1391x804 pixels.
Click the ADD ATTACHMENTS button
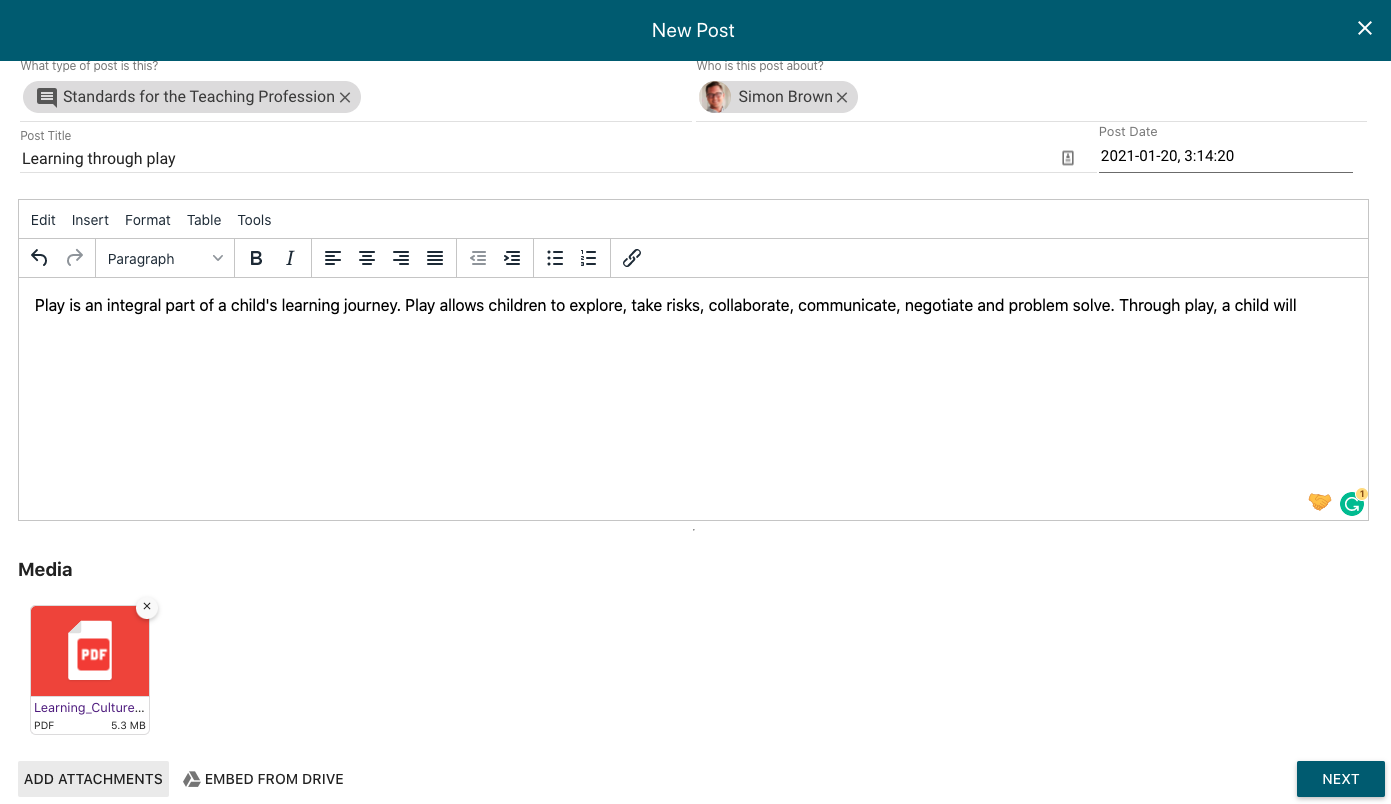click(93, 779)
